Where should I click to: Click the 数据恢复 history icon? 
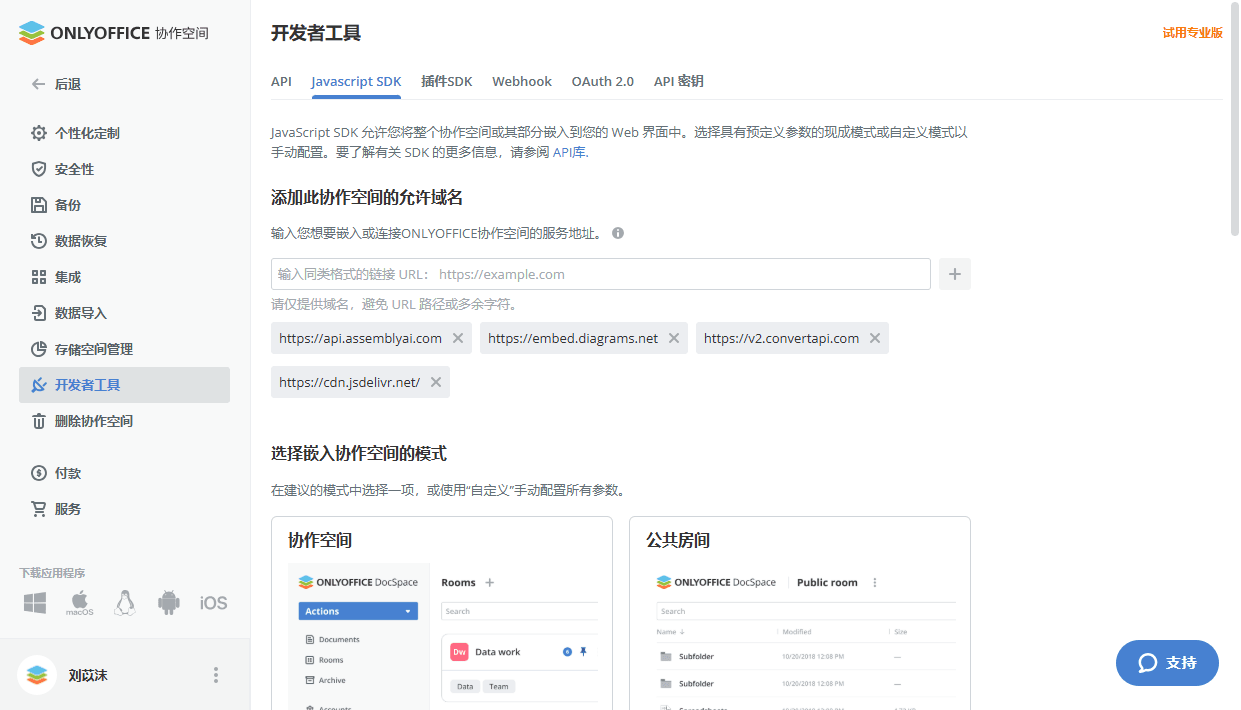[39, 241]
